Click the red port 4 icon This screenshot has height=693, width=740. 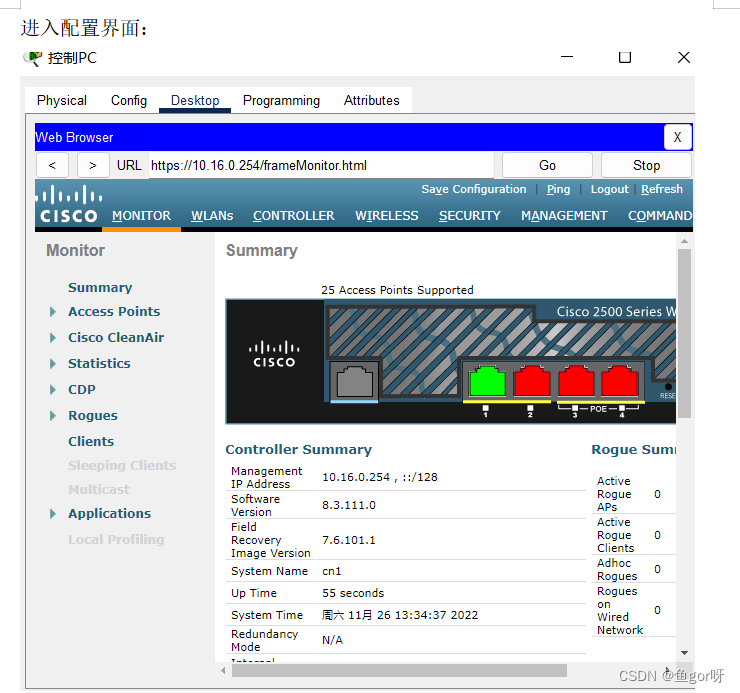(620, 381)
